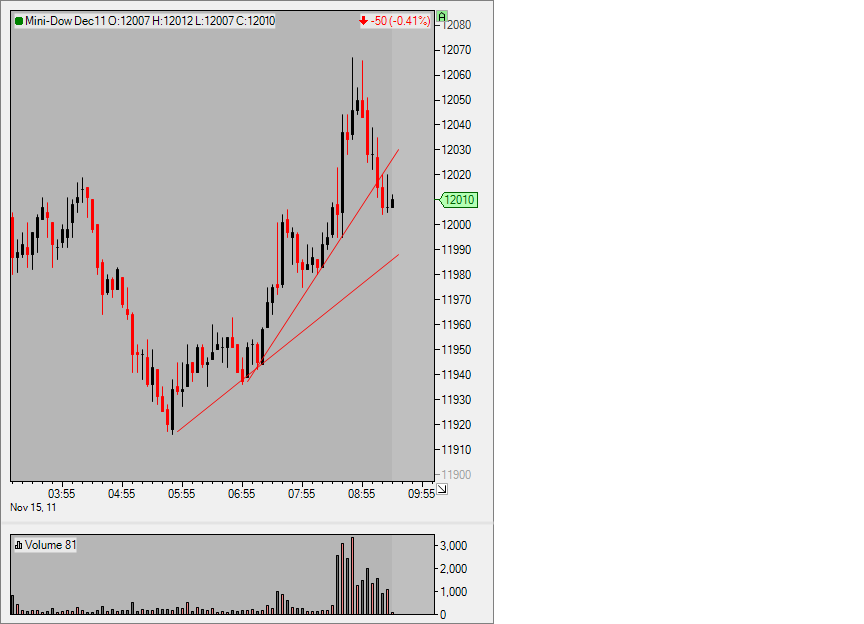Screen dimensions: 864x624
Task: Select the 'Volume 81' indicator label
Action: pyautogui.click(x=51, y=545)
